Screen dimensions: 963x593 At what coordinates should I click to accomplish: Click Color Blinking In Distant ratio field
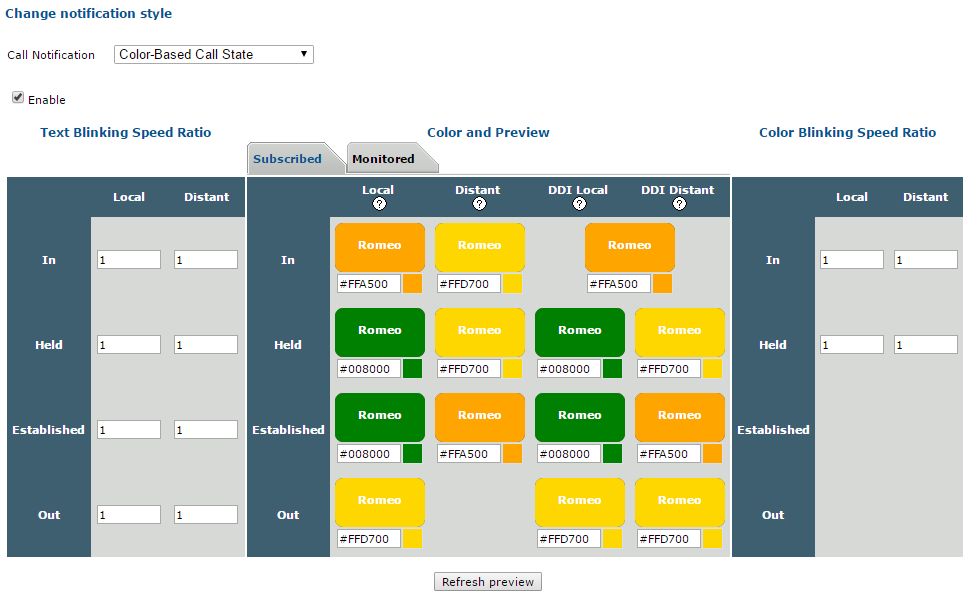tap(926, 260)
